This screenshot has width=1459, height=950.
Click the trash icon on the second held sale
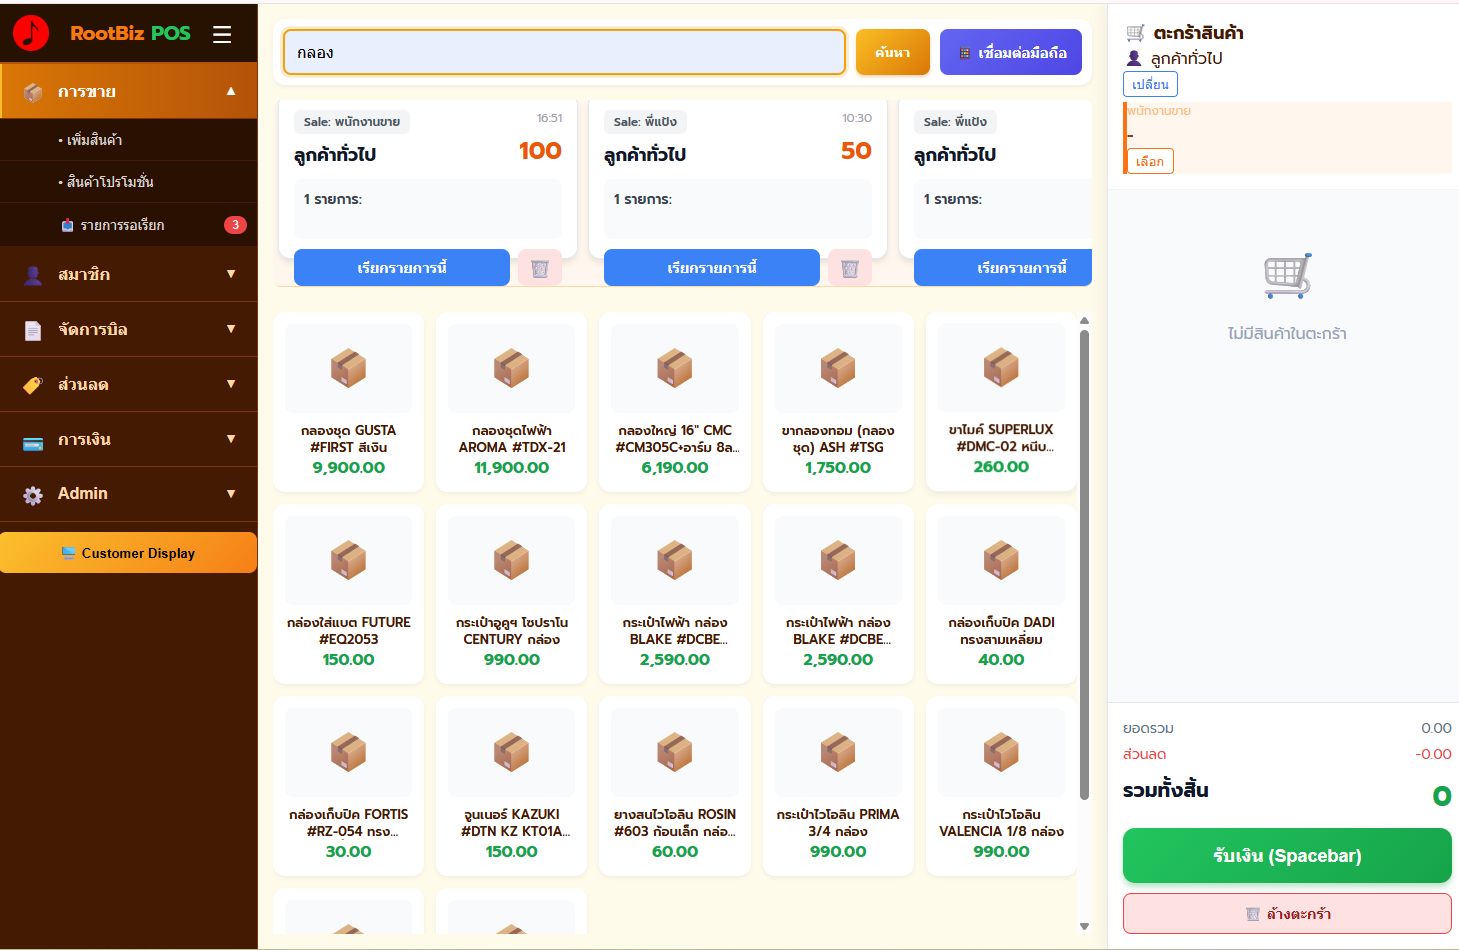point(849,267)
